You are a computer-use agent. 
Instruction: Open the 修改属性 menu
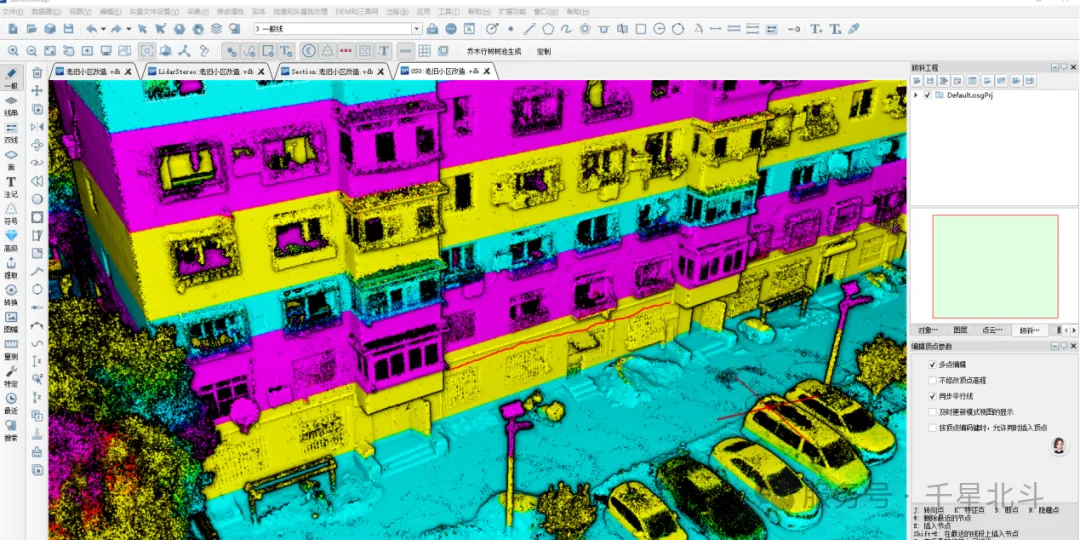click(x=230, y=12)
